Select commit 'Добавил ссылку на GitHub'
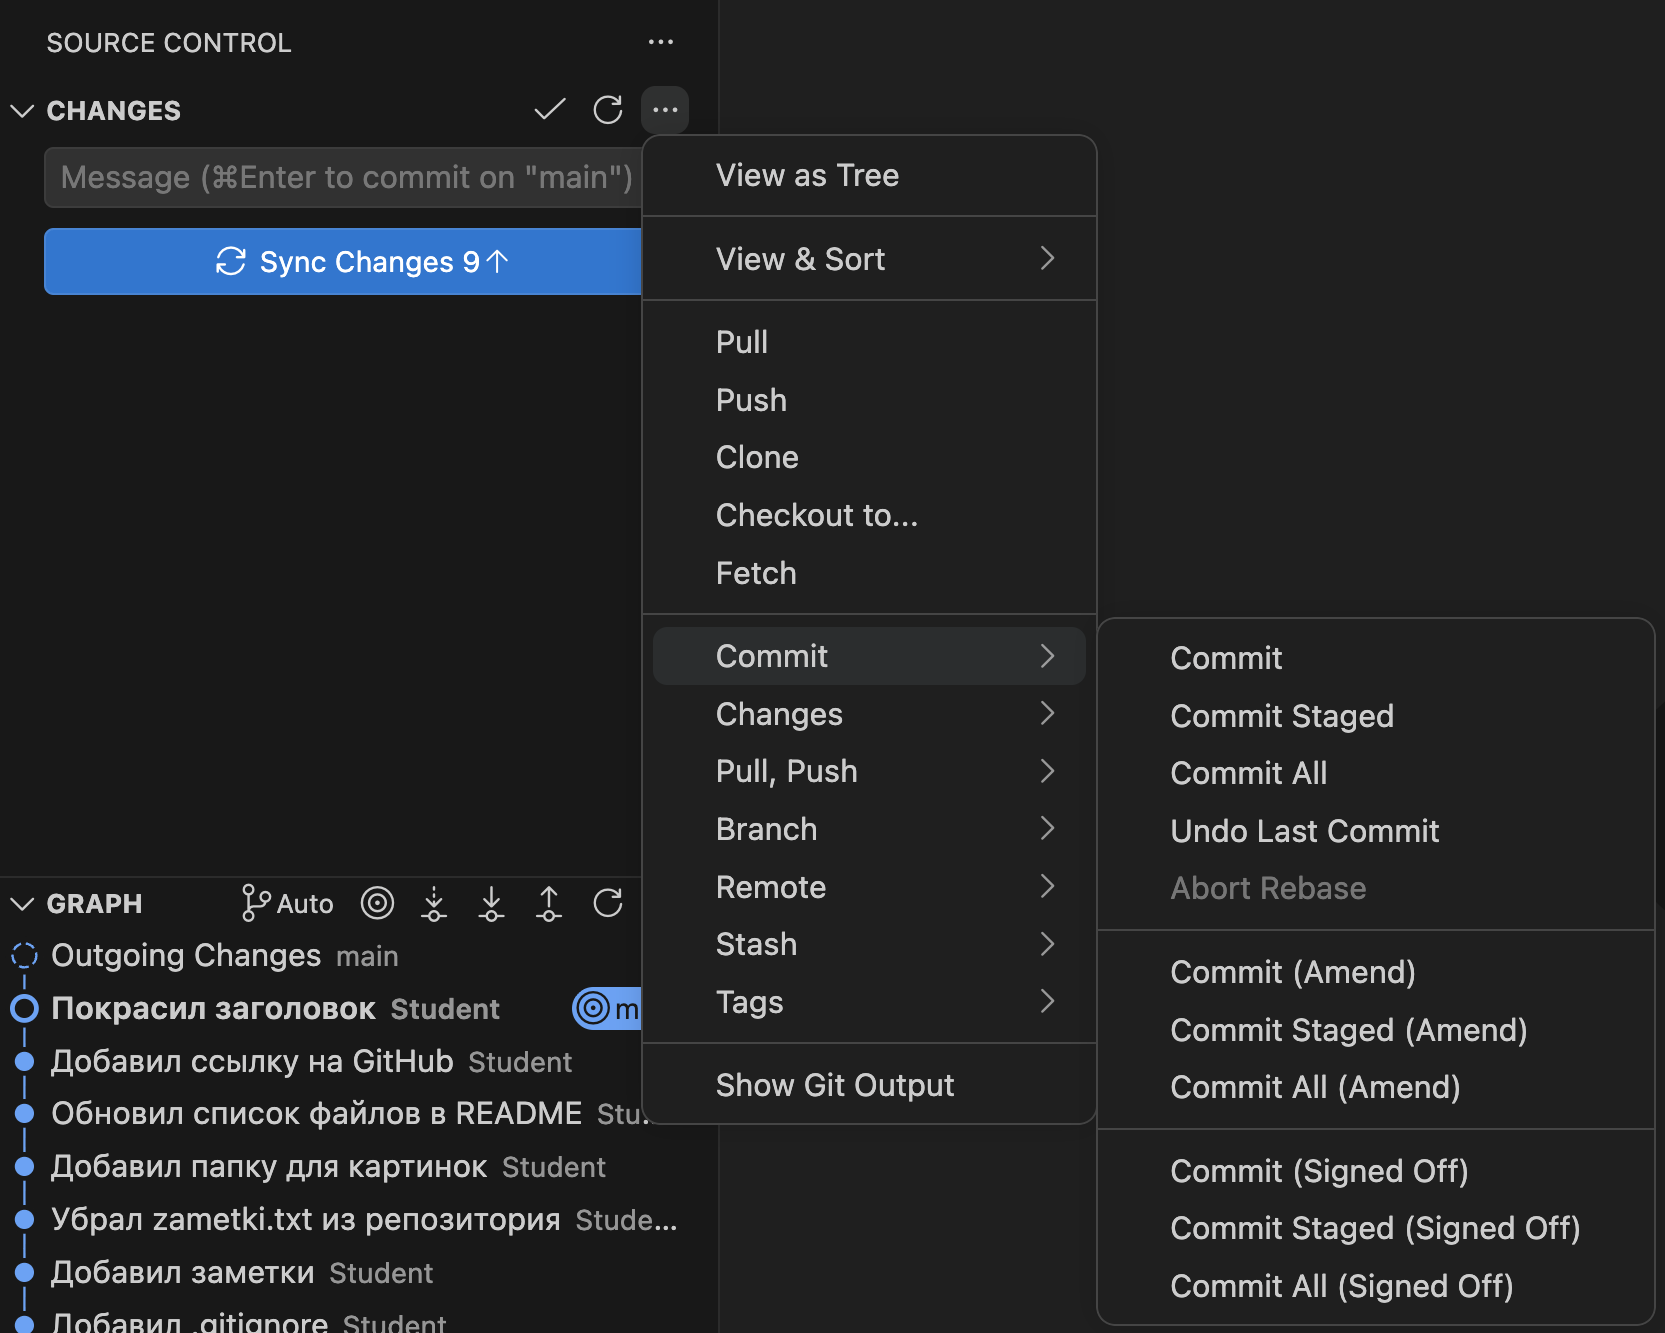Image resolution: width=1665 pixels, height=1333 pixels. [320, 1062]
